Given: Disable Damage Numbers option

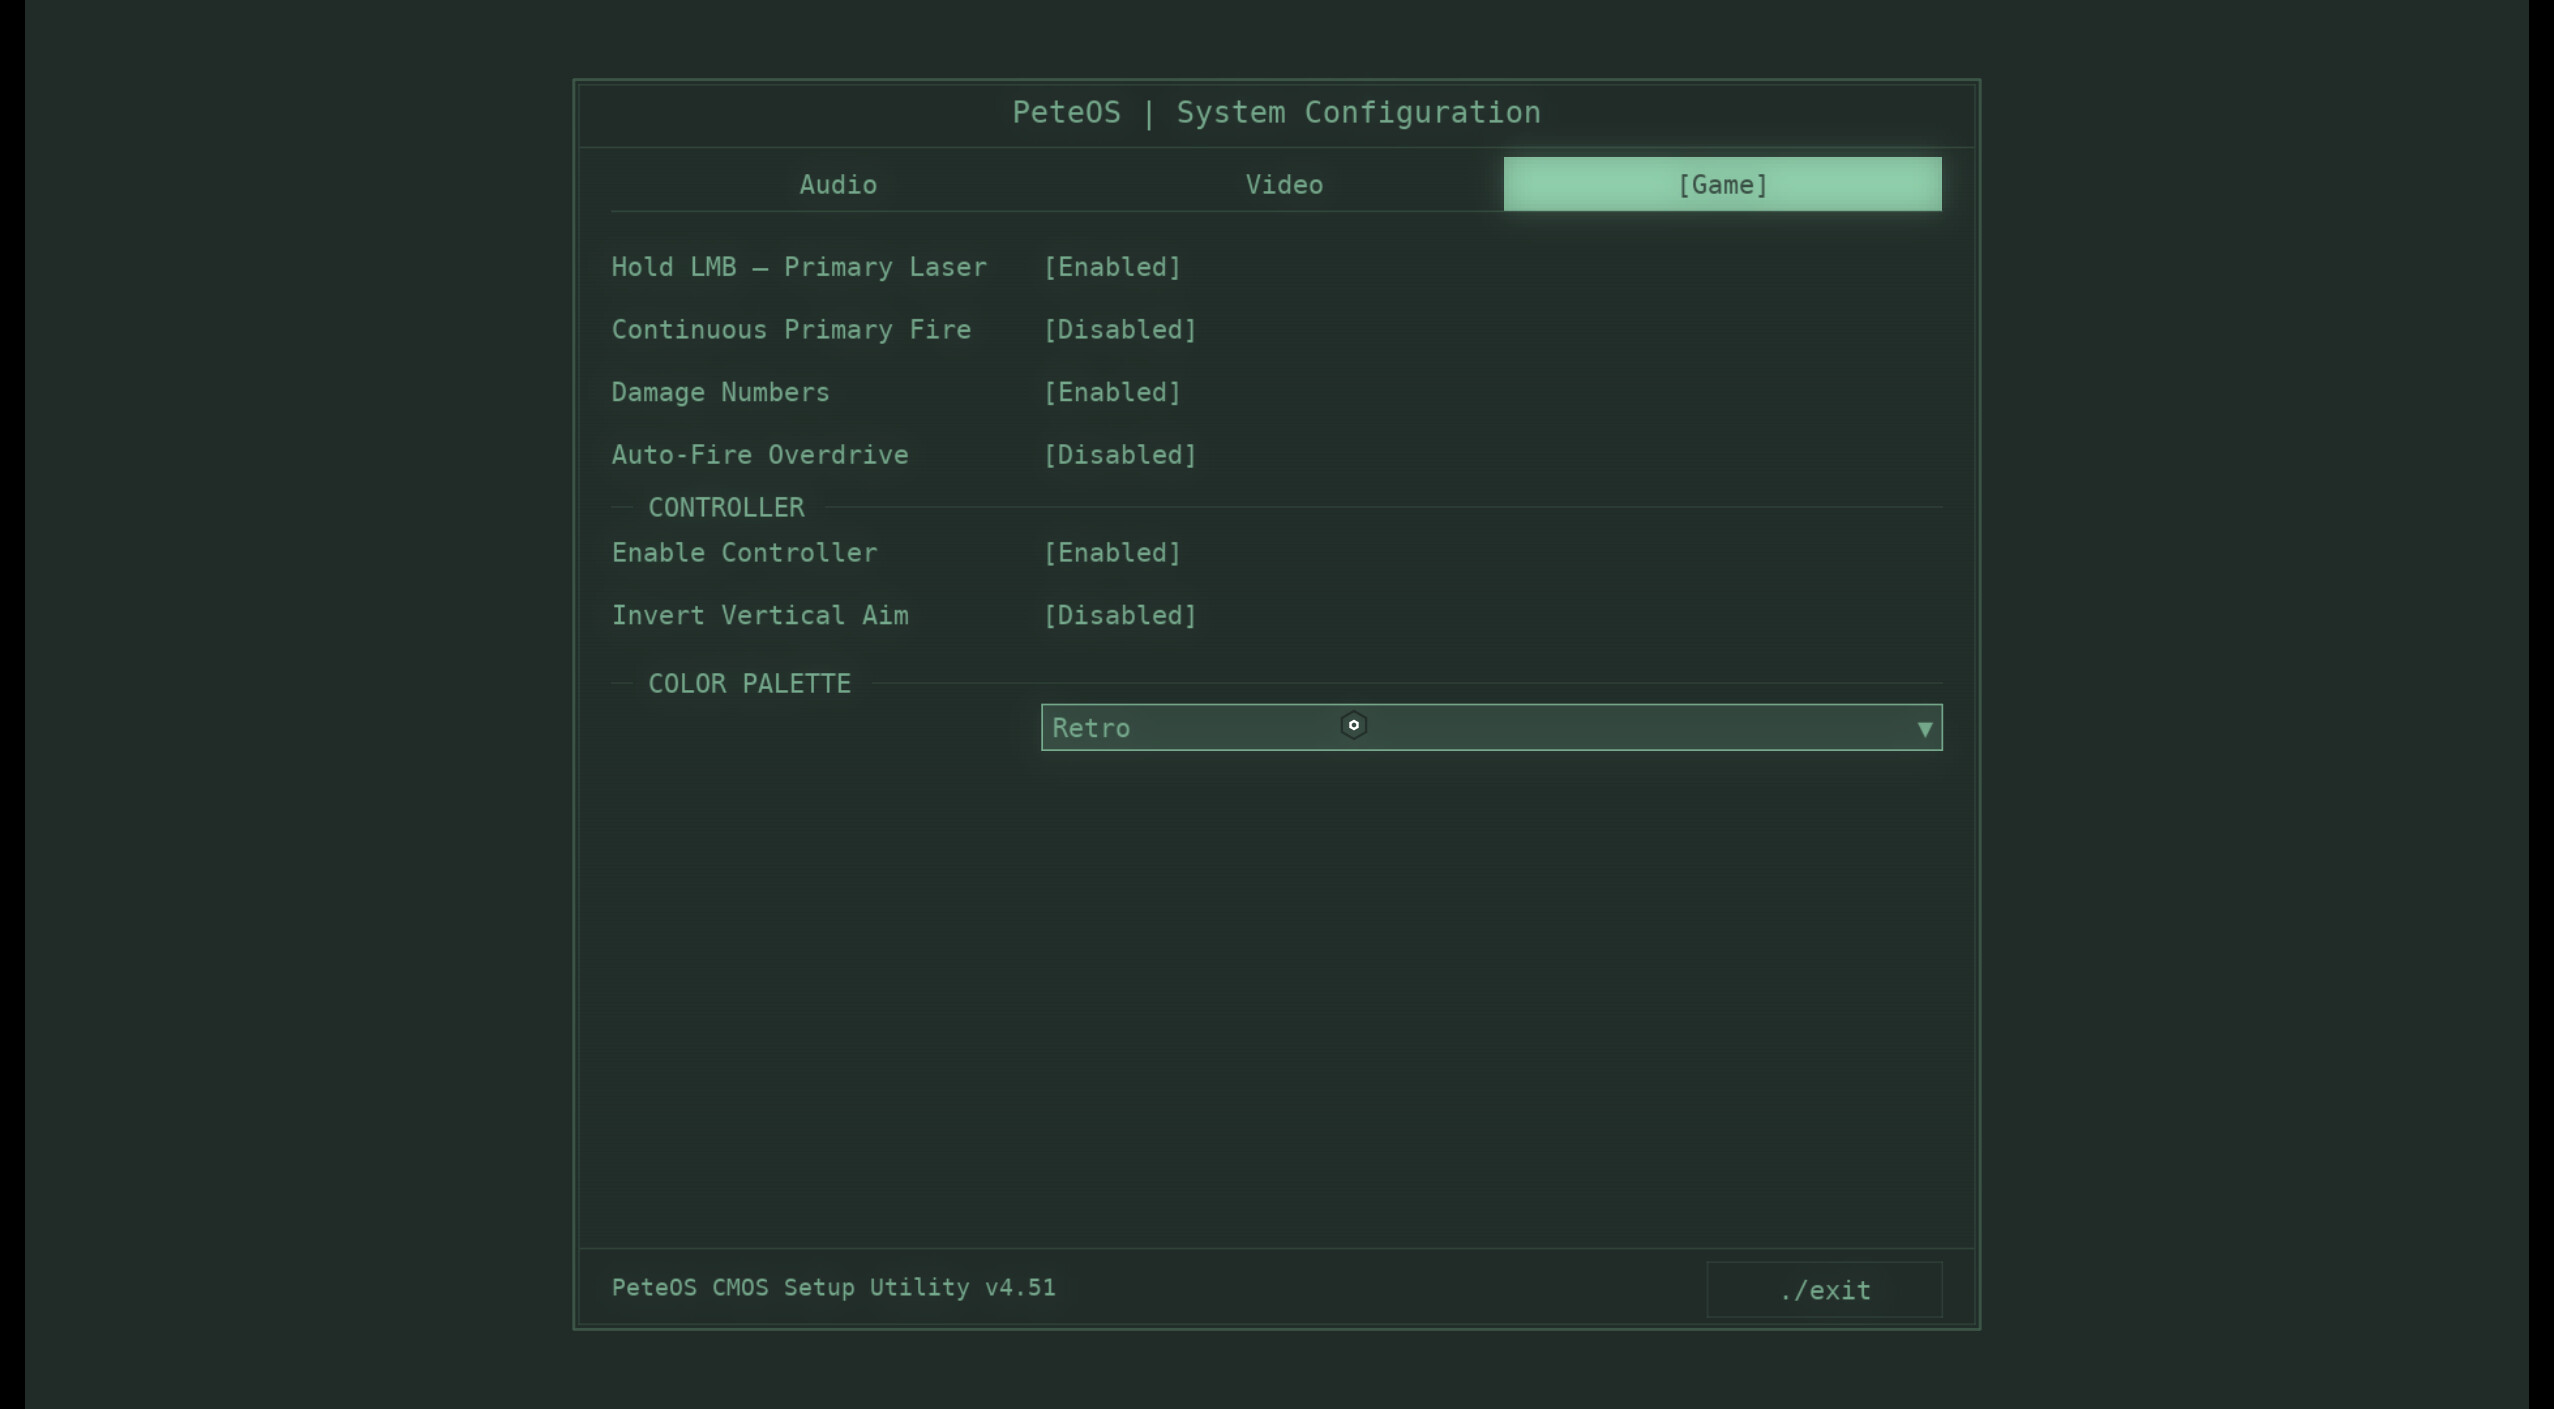Looking at the screenshot, I should coord(1112,392).
